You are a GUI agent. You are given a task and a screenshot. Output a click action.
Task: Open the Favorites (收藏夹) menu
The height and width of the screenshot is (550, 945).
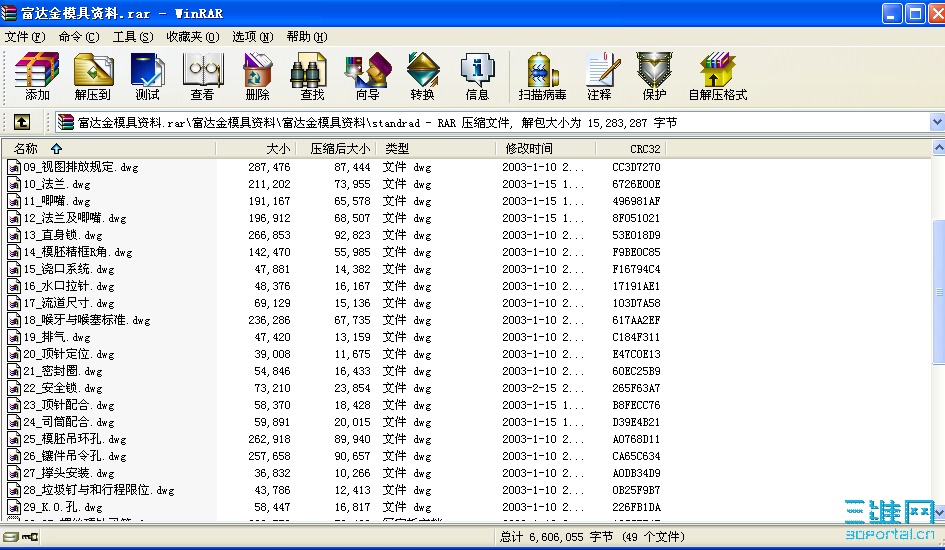point(193,37)
